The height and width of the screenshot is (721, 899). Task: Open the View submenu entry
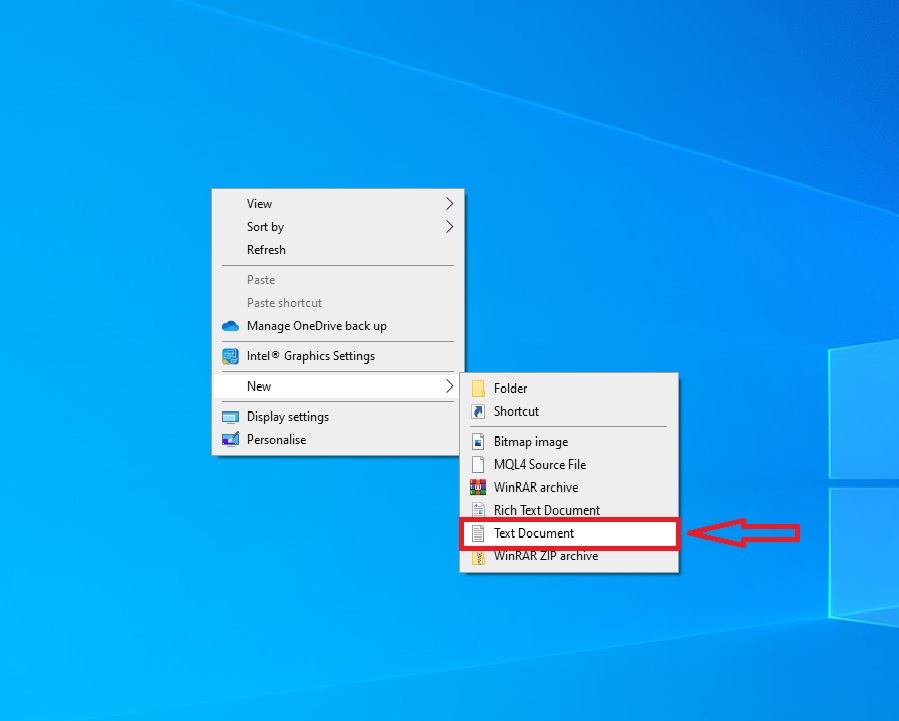[338, 203]
